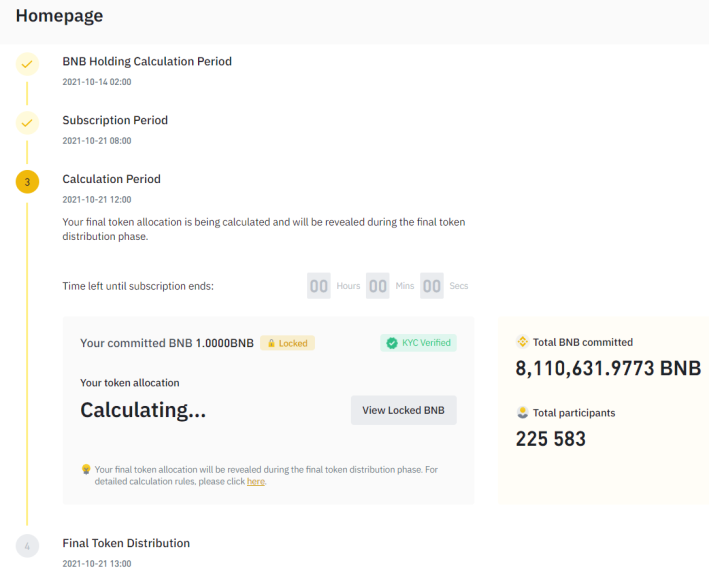The image size is (709, 572).
Task: Open the 'here' calculation rules link
Action: (x=255, y=481)
